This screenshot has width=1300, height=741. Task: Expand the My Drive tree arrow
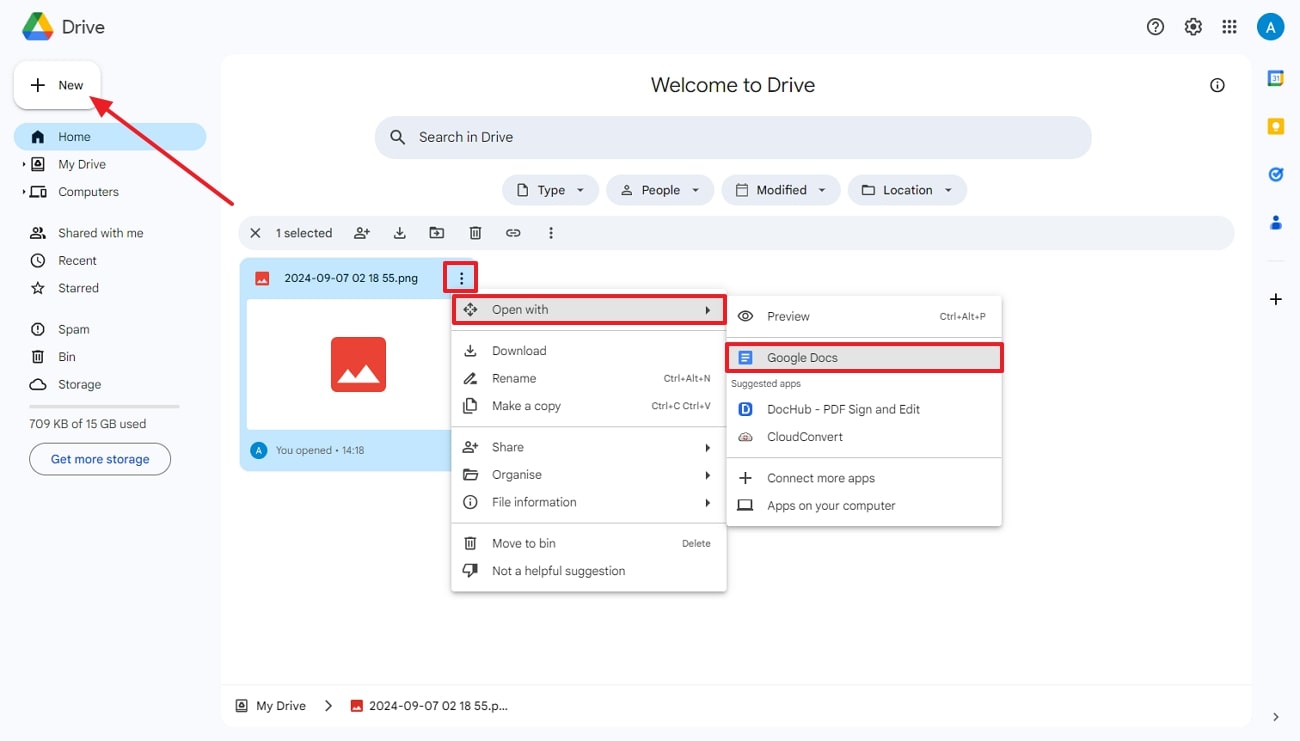click(24, 164)
